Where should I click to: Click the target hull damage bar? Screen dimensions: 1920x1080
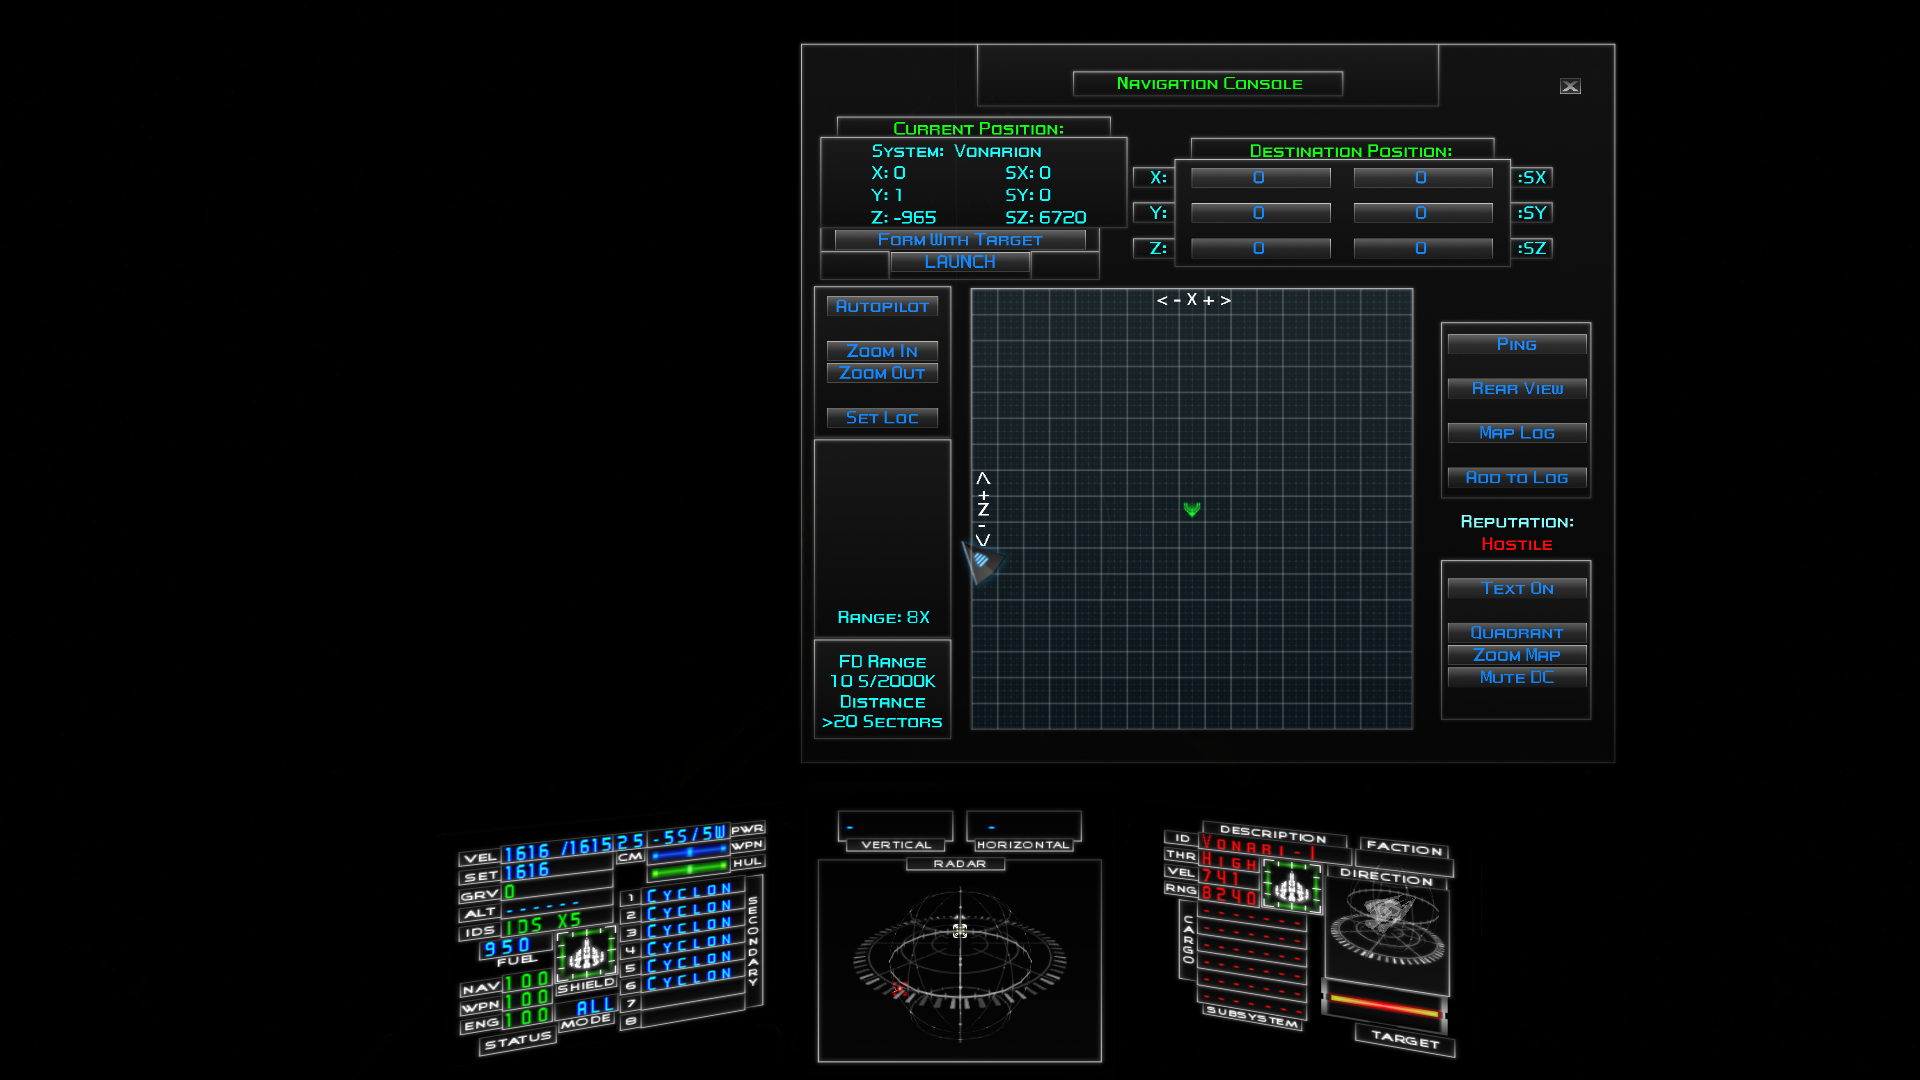tap(1385, 1004)
